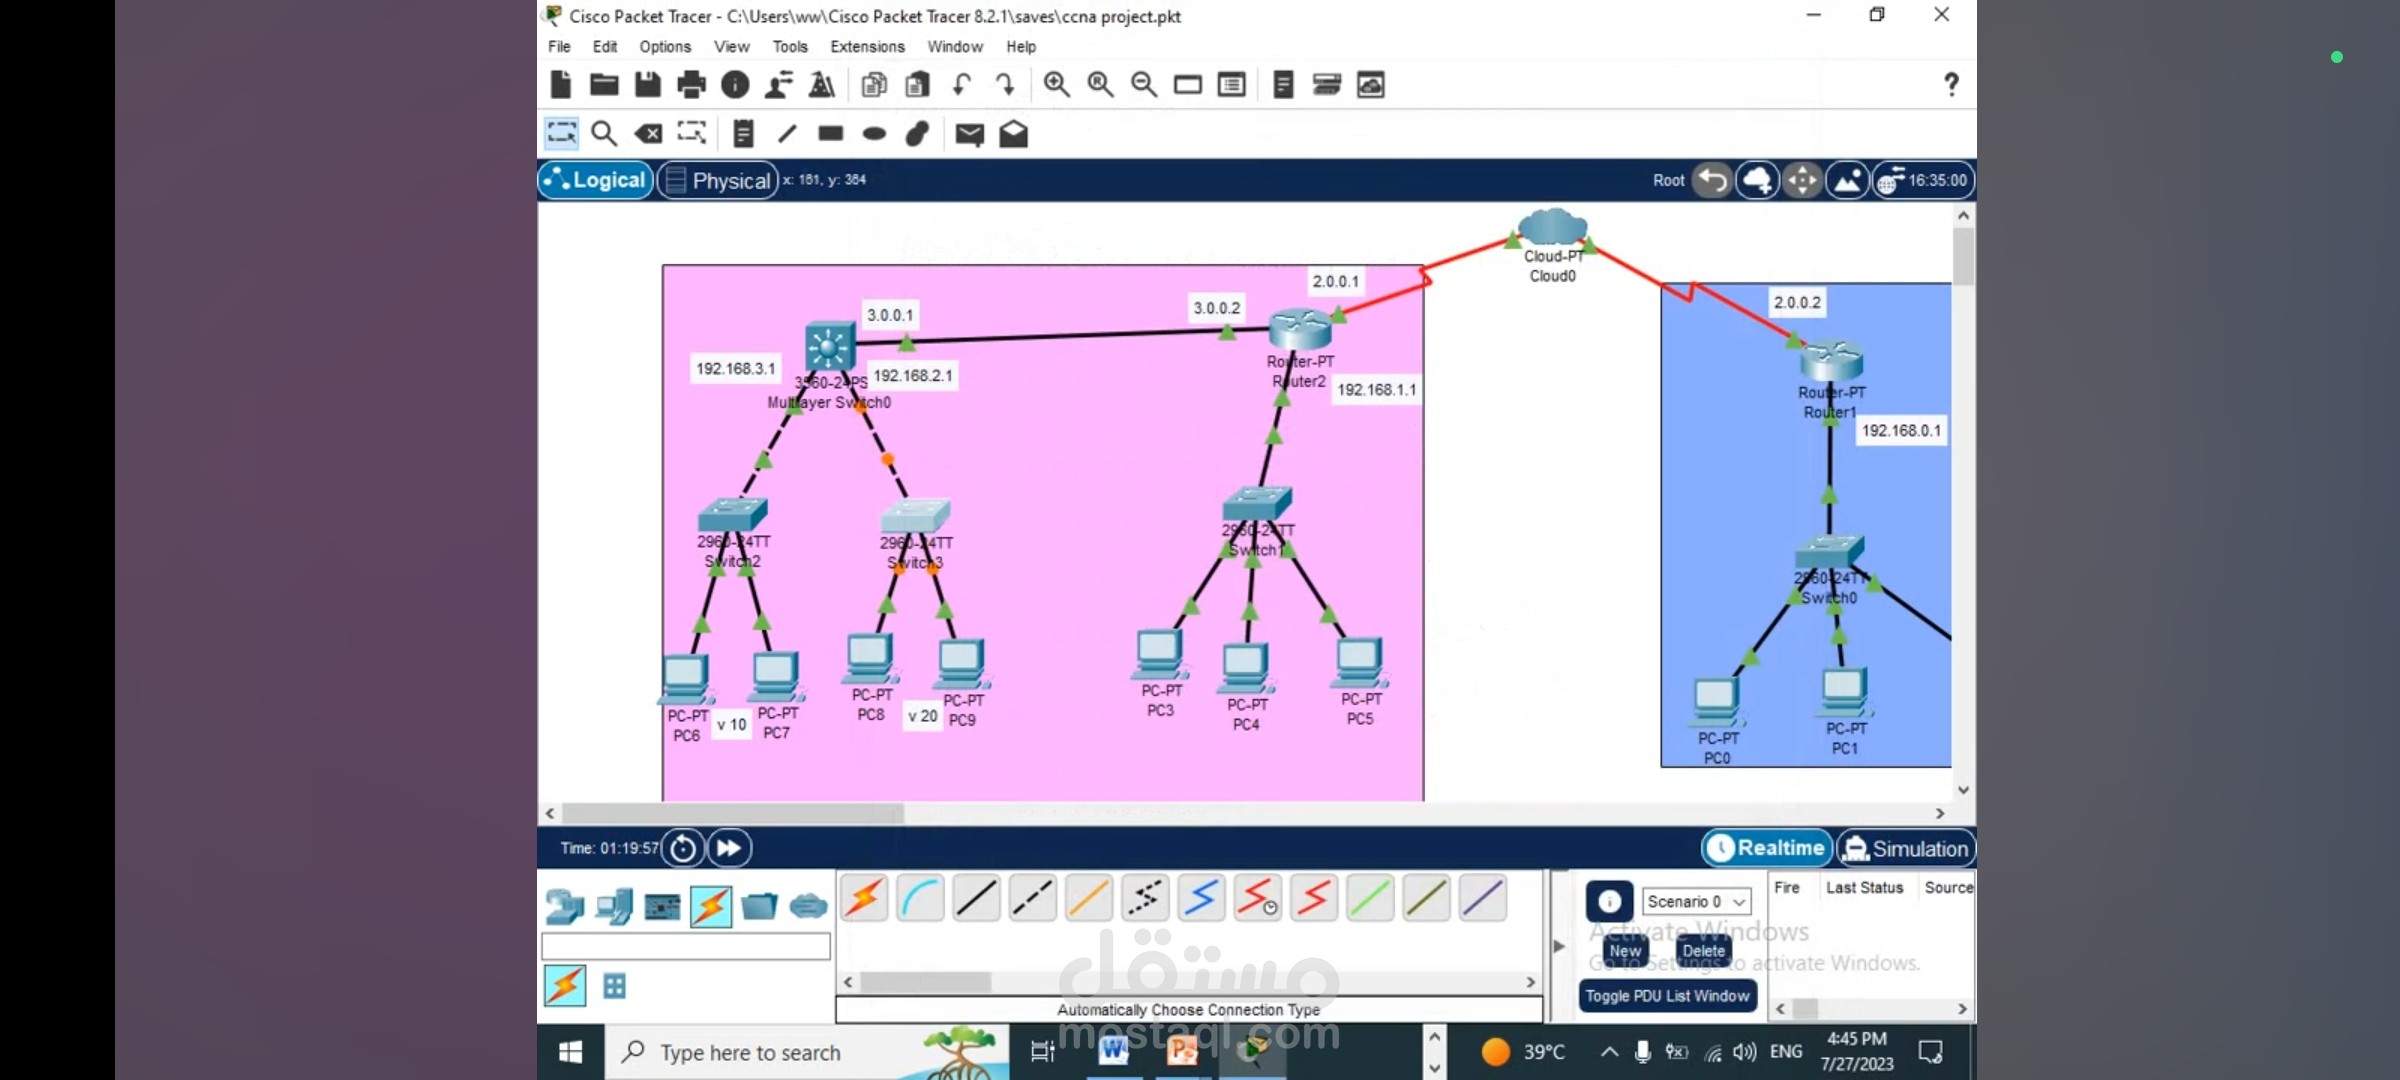The image size is (2400, 1080).
Task: Open the Extensions menu
Action: 867,46
